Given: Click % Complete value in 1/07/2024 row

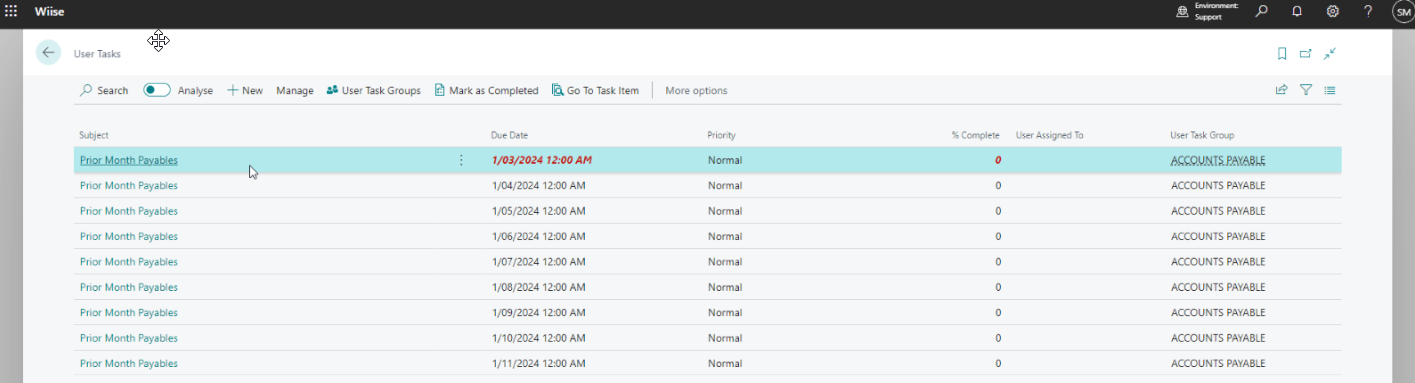Looking at the screenshot, I should tap(997, 262).
